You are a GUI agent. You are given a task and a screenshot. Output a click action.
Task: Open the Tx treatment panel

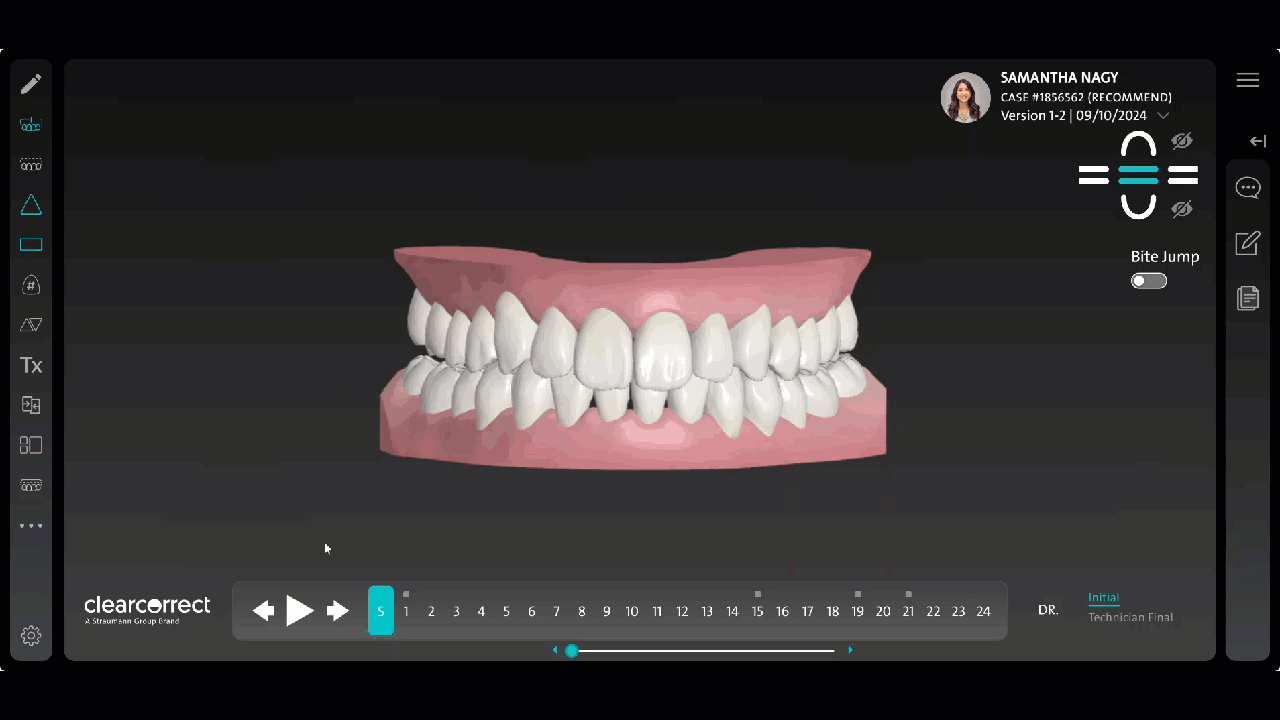[x=31, y=365]
